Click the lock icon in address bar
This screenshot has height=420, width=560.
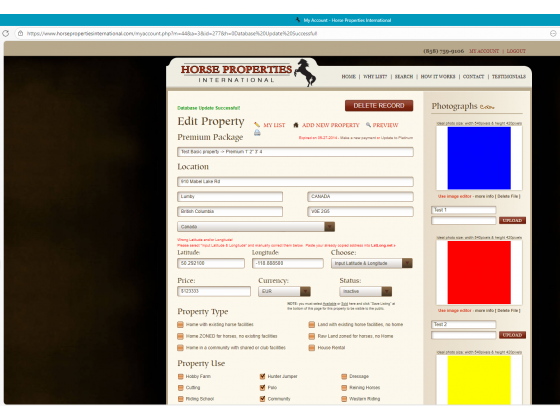click(20, 33)
